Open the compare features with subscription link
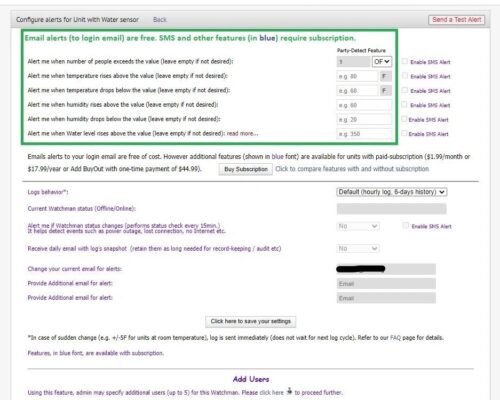The image size is (500, 400). 352,169
